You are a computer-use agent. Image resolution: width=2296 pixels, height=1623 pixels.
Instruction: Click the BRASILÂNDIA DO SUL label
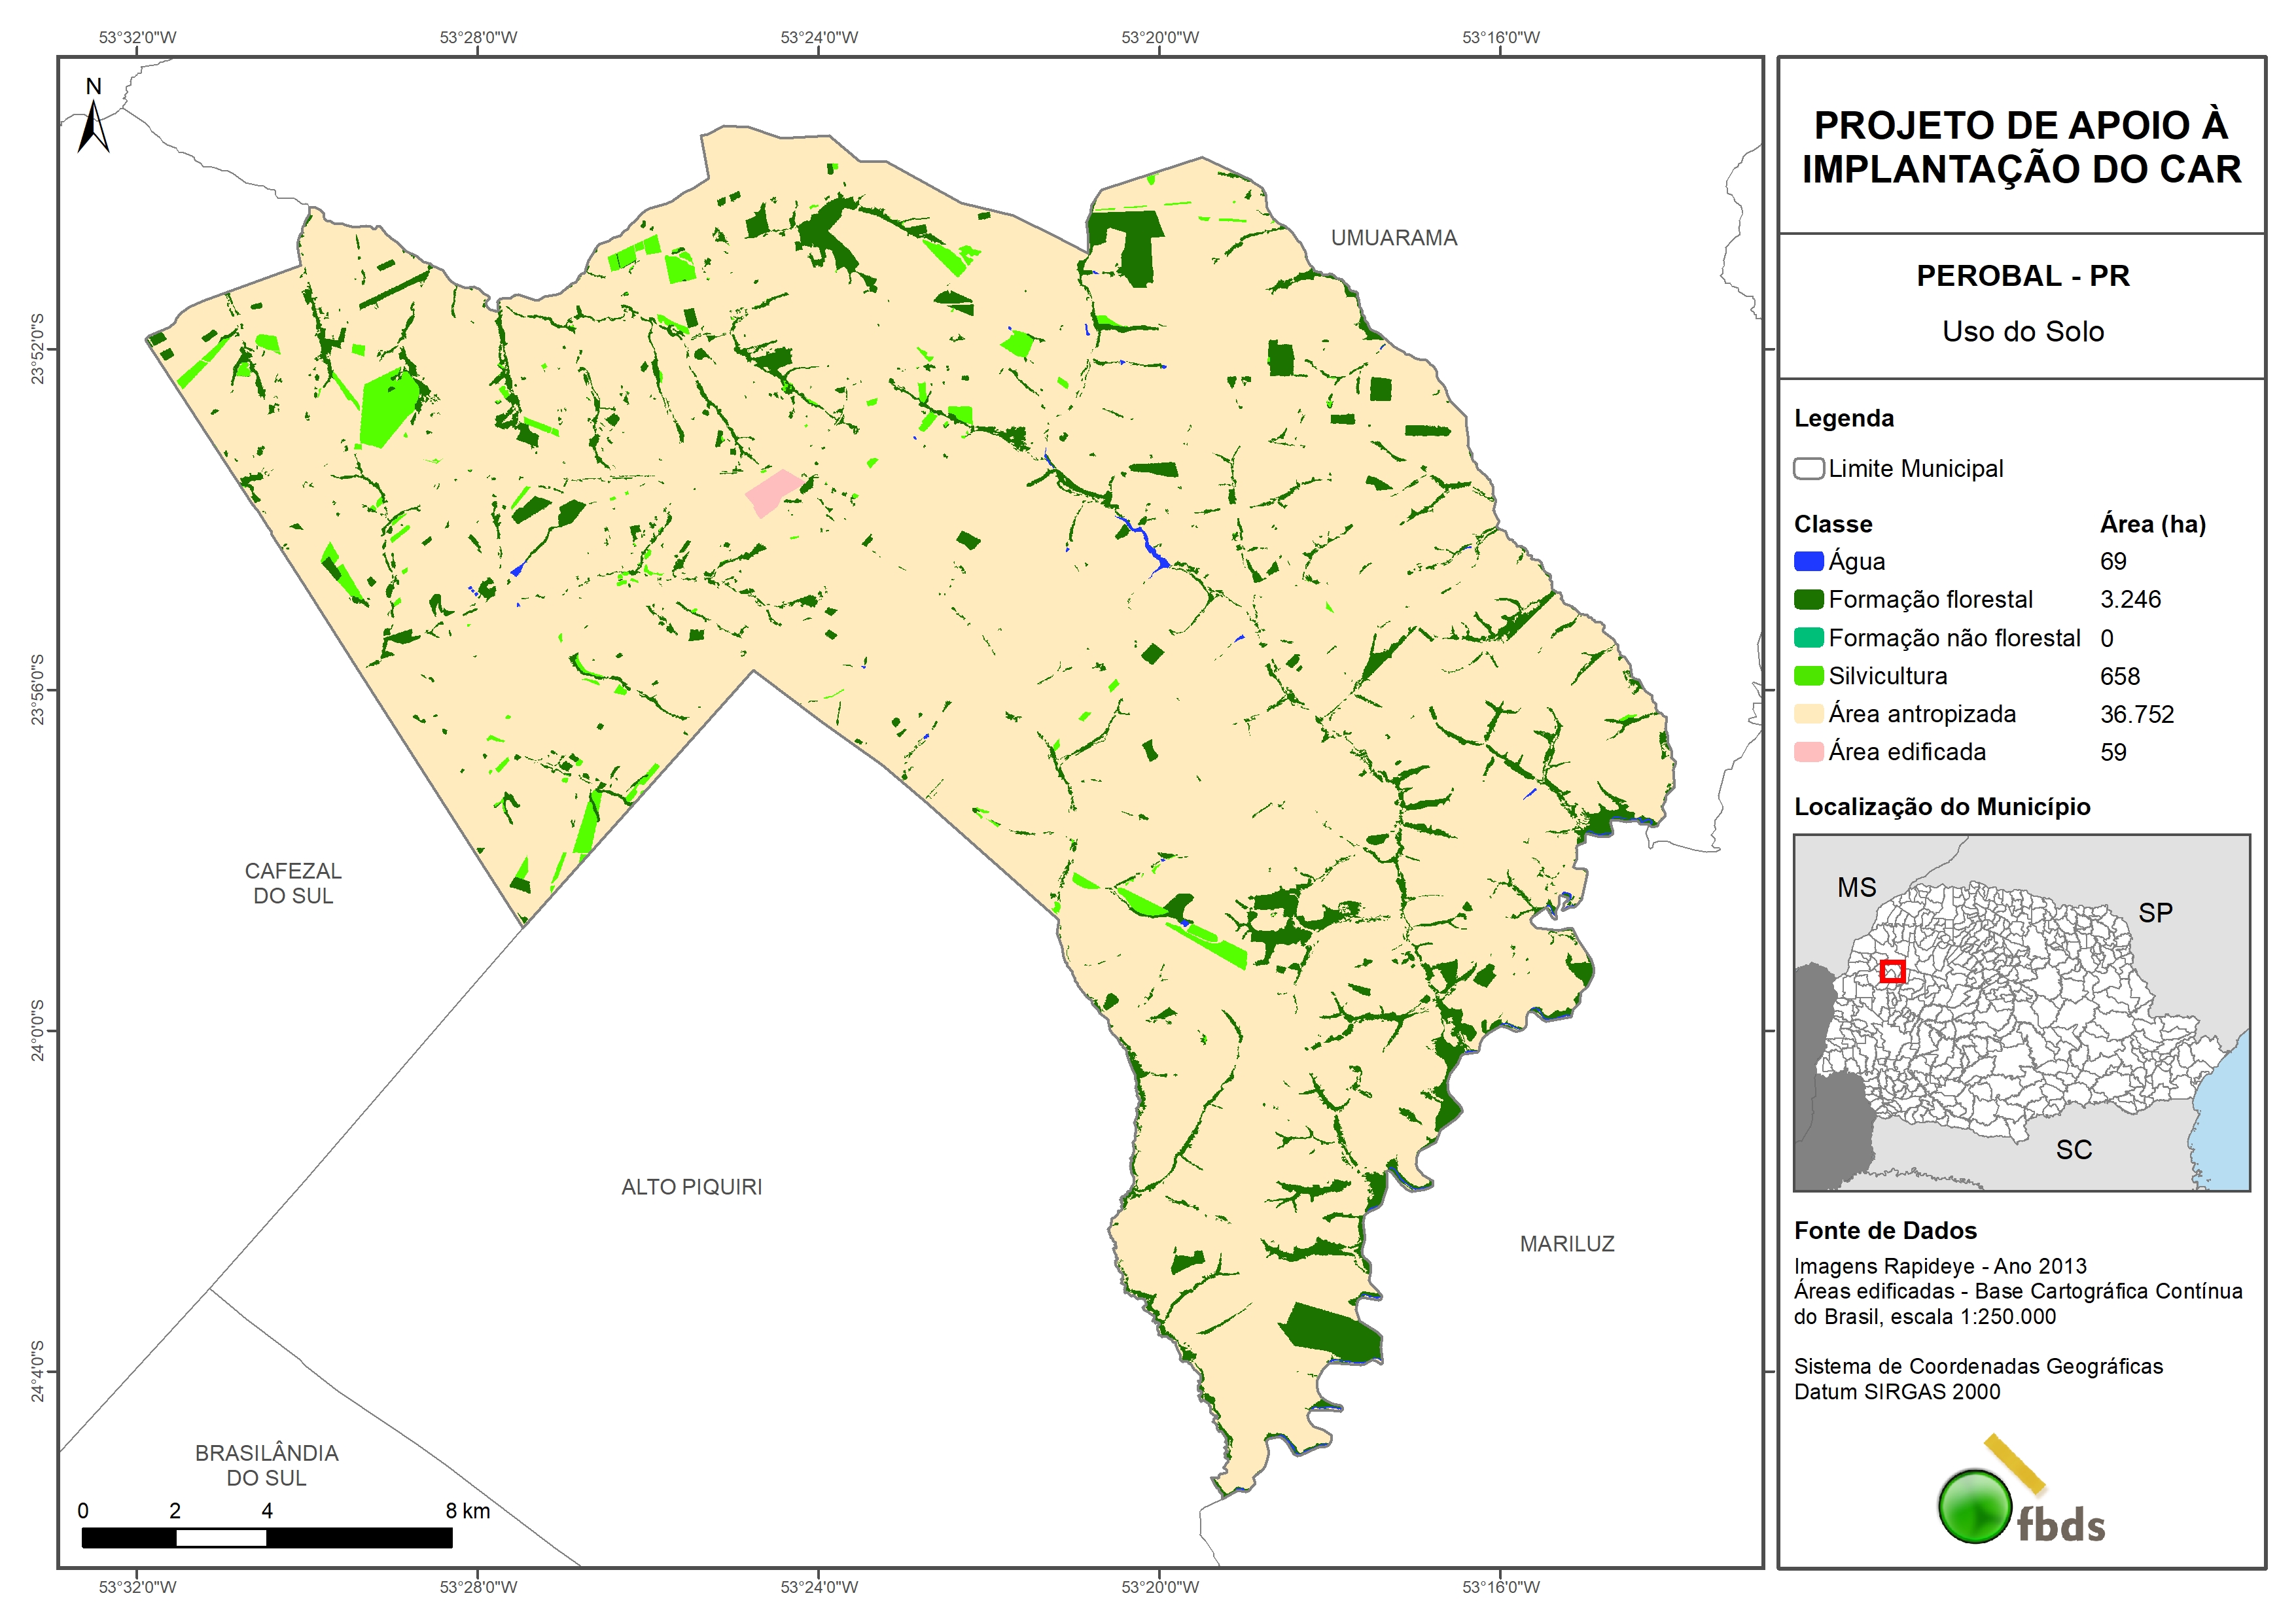(x=266, y=1465)
